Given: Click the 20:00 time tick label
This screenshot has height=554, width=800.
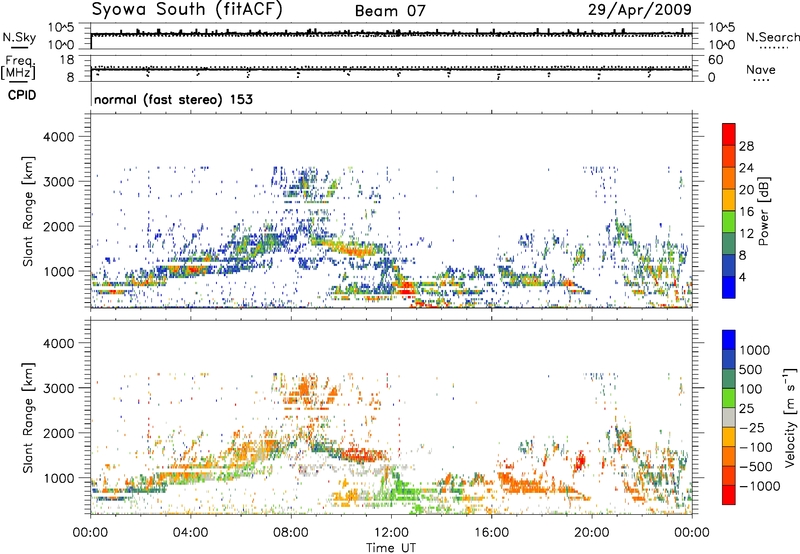Looking at the screenshot, I should [591, 533].
